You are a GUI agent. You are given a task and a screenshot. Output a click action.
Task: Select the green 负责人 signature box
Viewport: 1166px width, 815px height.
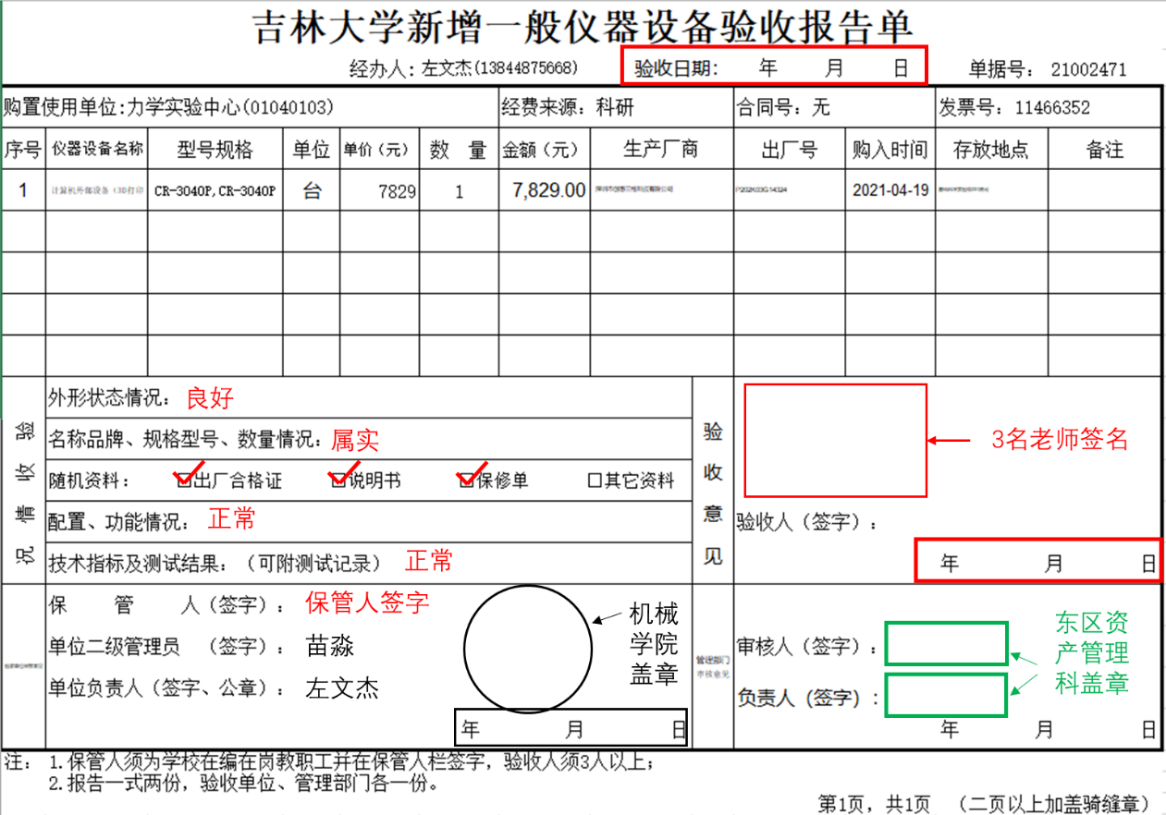point(946,695)
